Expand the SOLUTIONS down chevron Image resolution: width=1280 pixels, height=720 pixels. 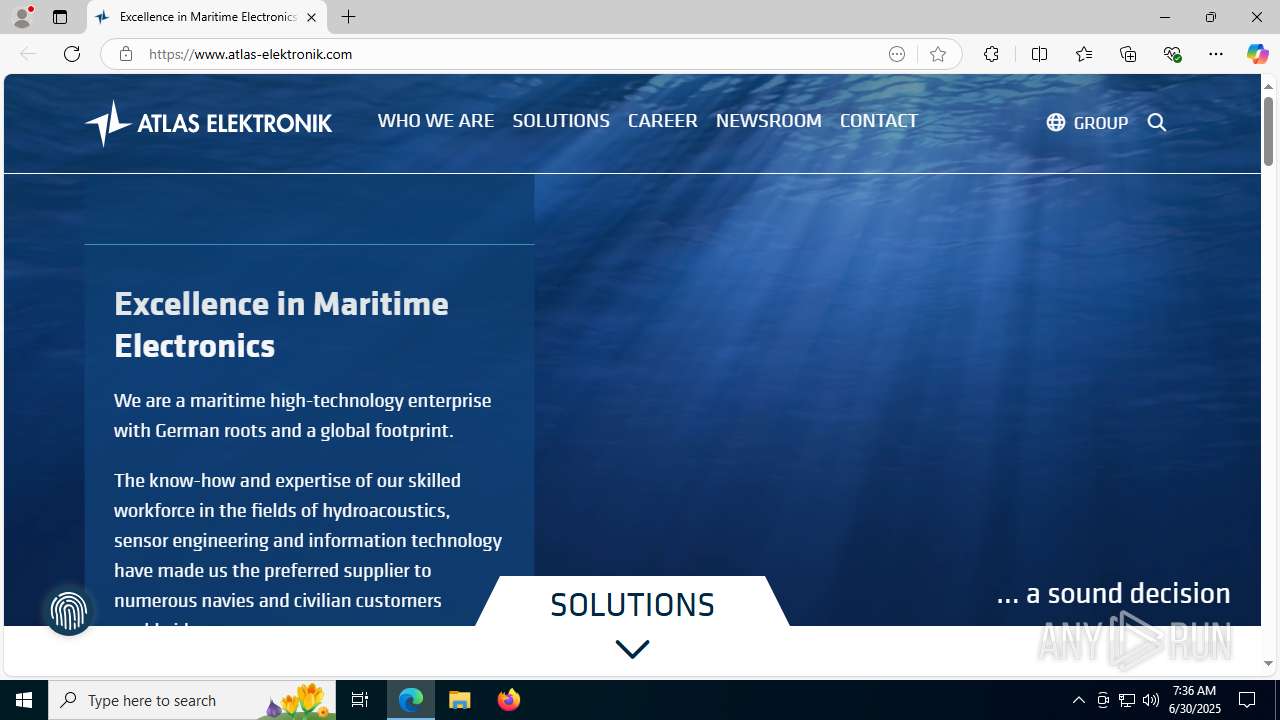point(632,650)
